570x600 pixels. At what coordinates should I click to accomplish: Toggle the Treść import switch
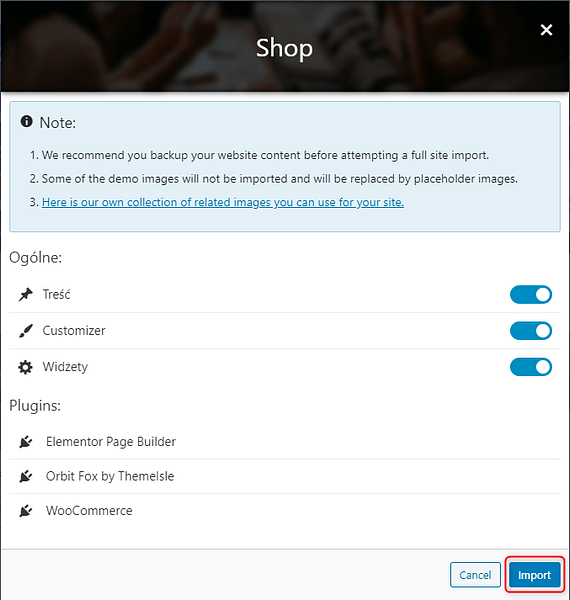coord(531,295)
